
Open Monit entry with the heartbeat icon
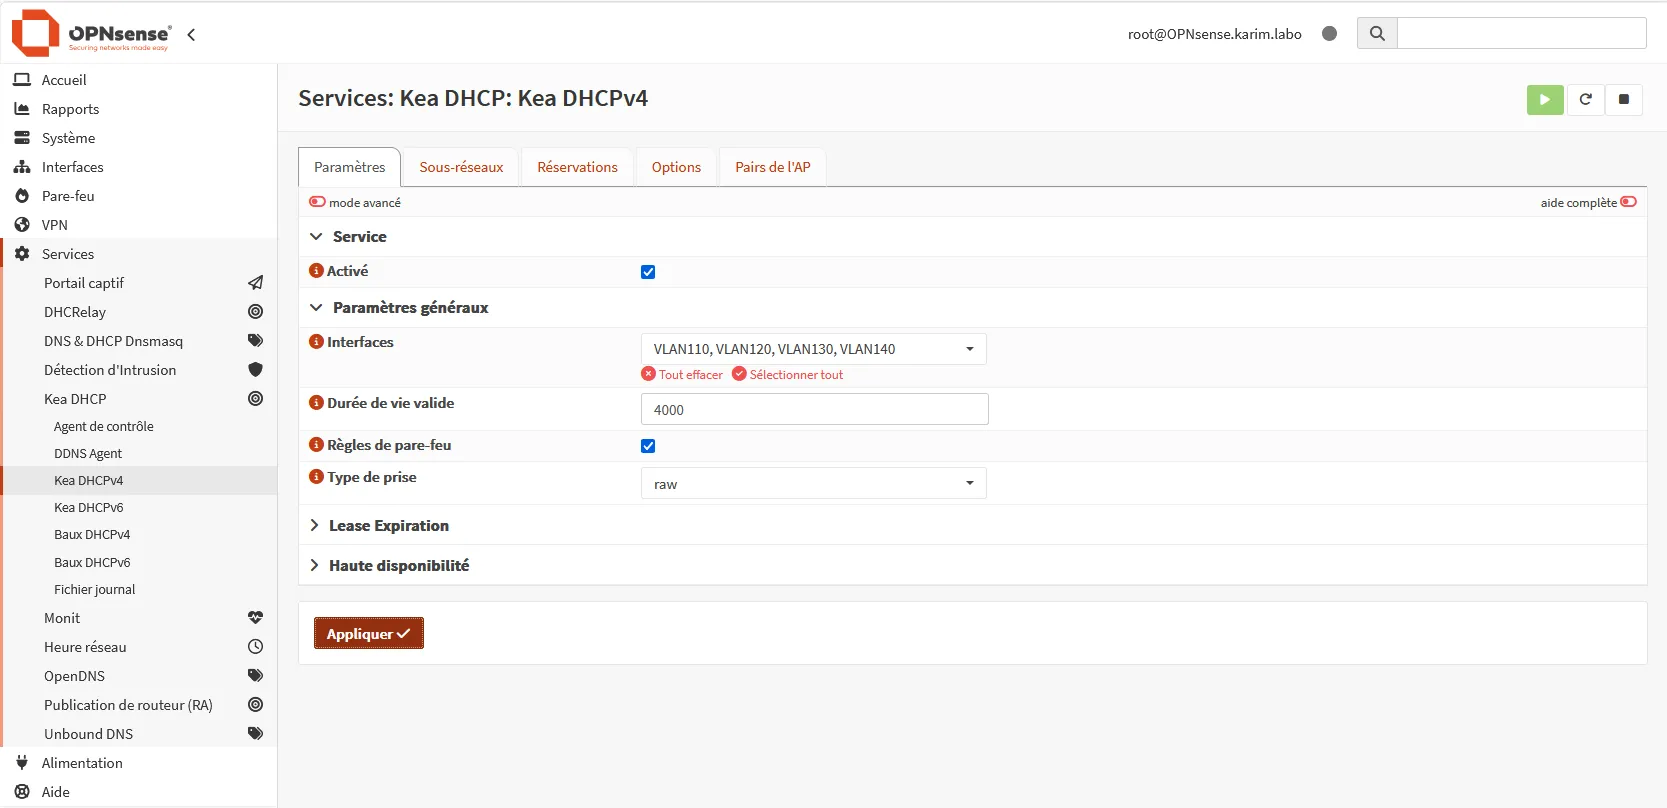click(255, 618)
